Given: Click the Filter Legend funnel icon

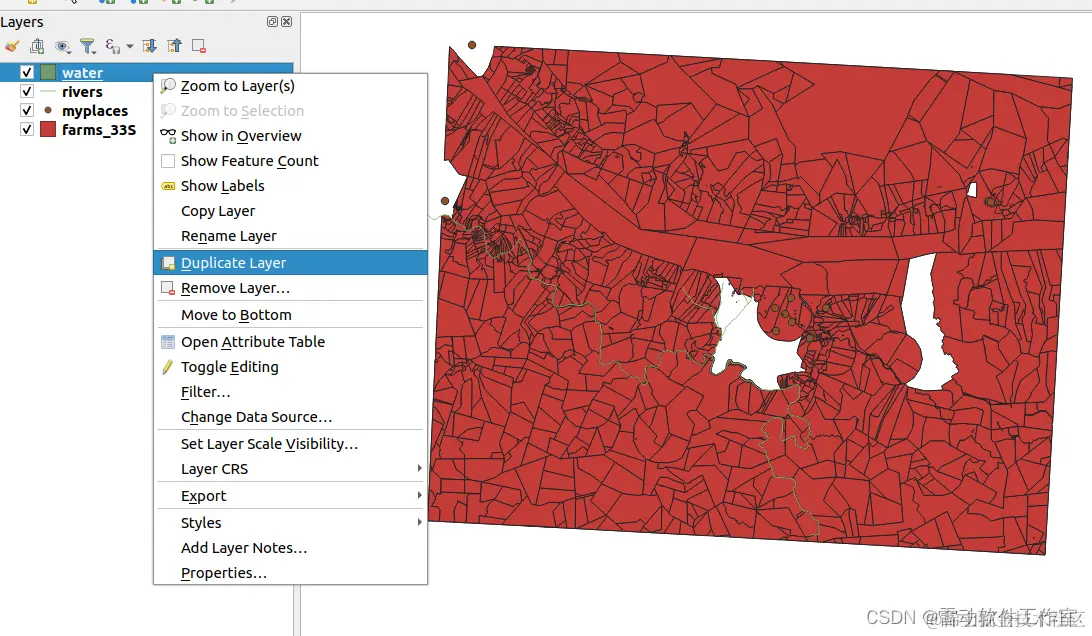Looking at the screenshot, I should click(x=88, y=47).
